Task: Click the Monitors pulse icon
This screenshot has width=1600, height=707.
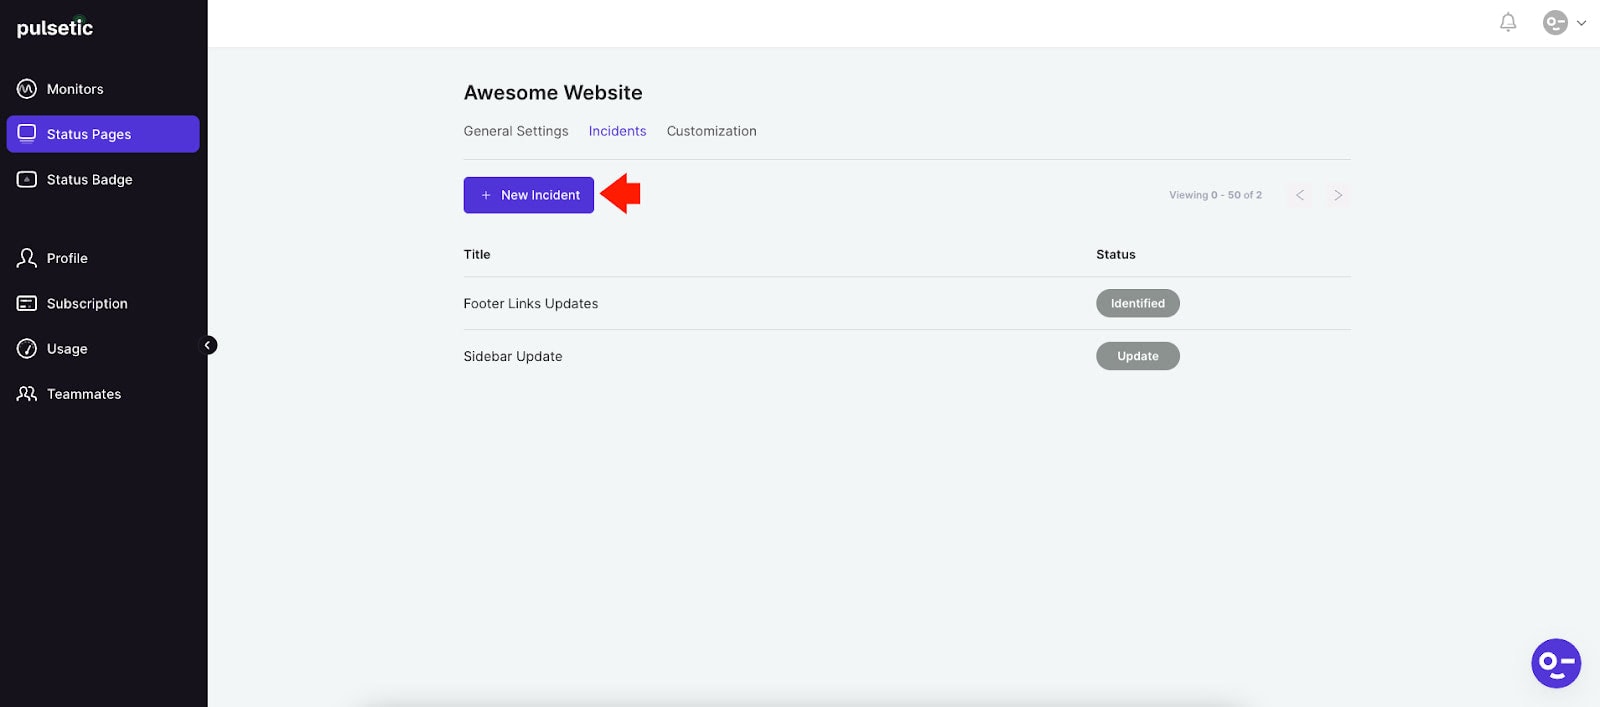Action: [27, 89]
